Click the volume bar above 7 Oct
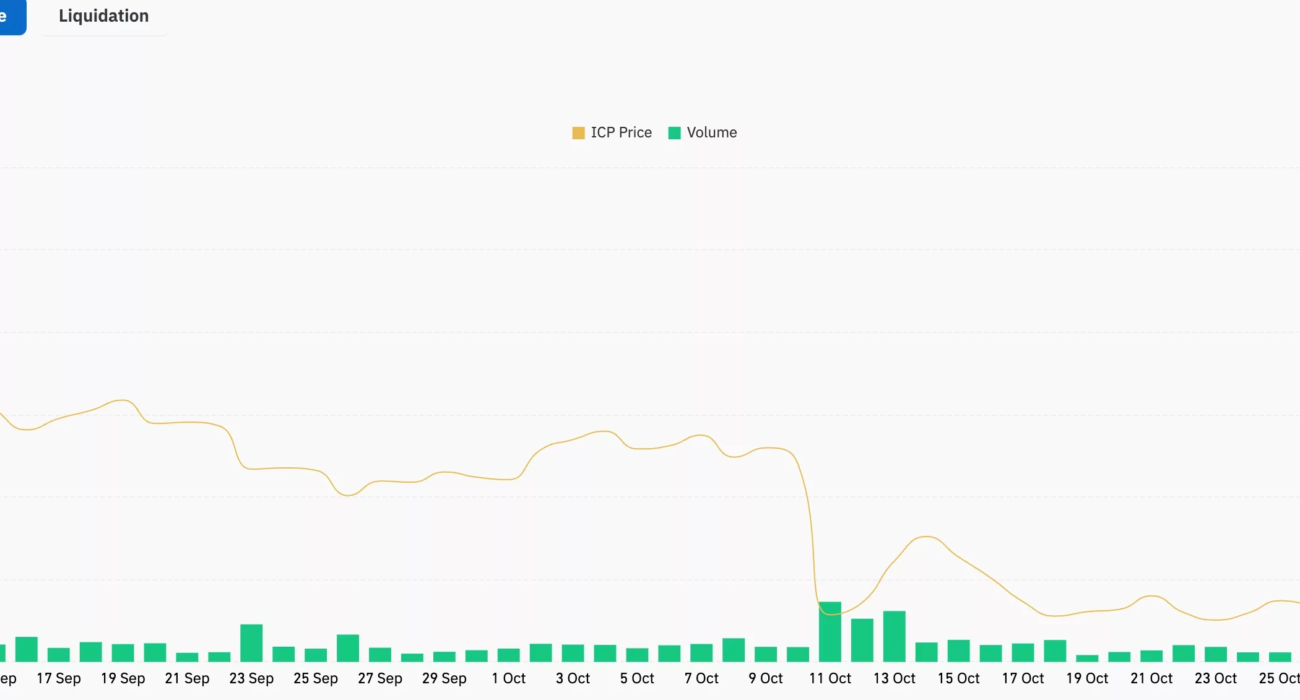 (x=701, y=653)
